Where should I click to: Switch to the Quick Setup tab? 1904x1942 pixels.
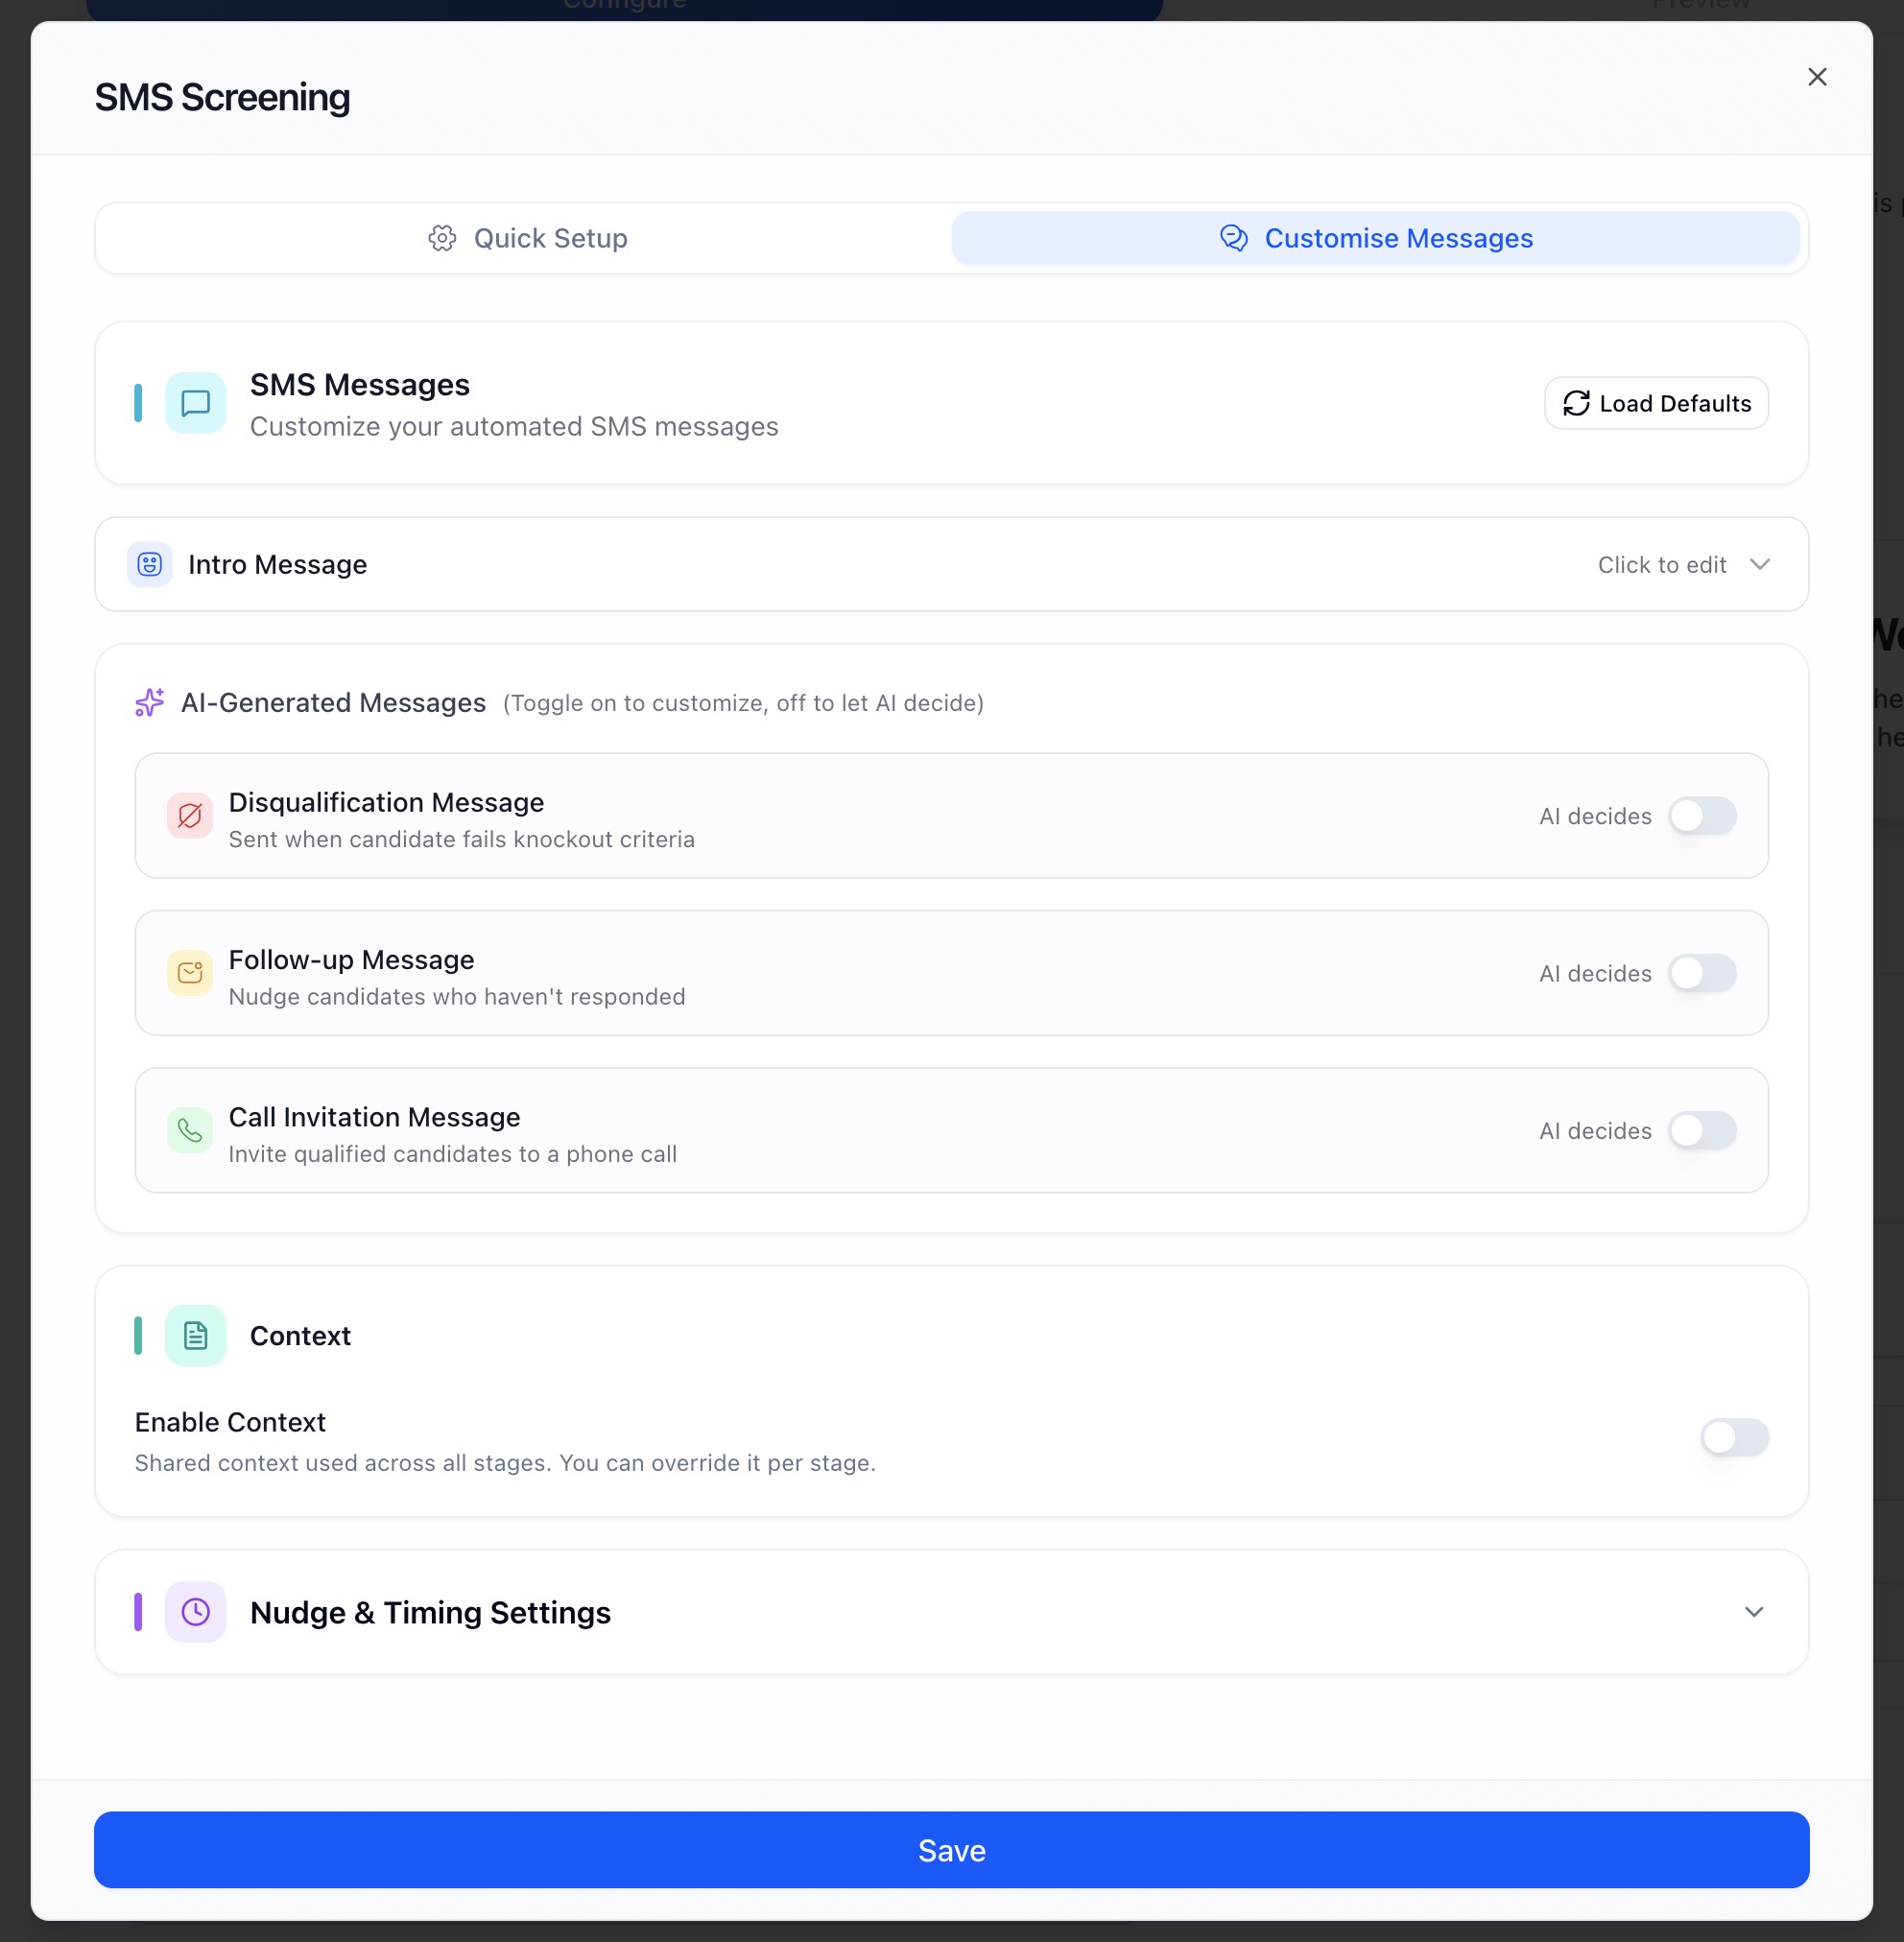pos(527,238)
